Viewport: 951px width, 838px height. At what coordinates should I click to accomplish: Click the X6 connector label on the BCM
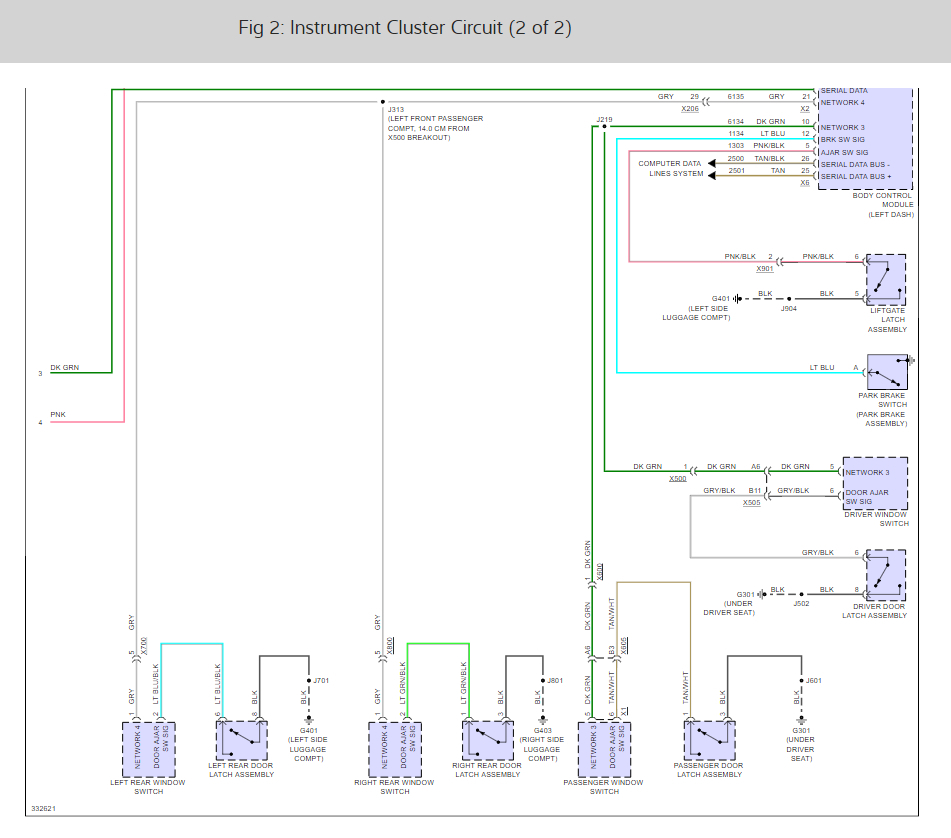pos(804,183)
